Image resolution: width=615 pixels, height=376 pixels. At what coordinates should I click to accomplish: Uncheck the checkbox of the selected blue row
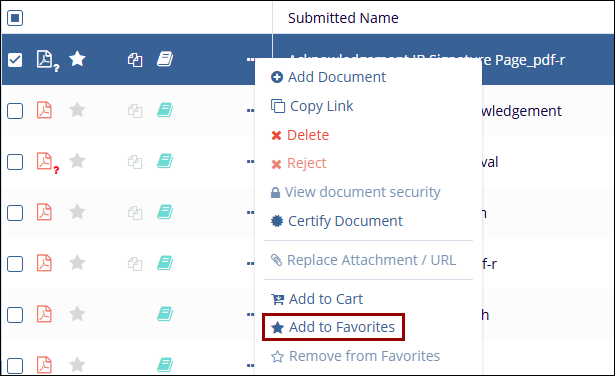(x=15, y=60)
